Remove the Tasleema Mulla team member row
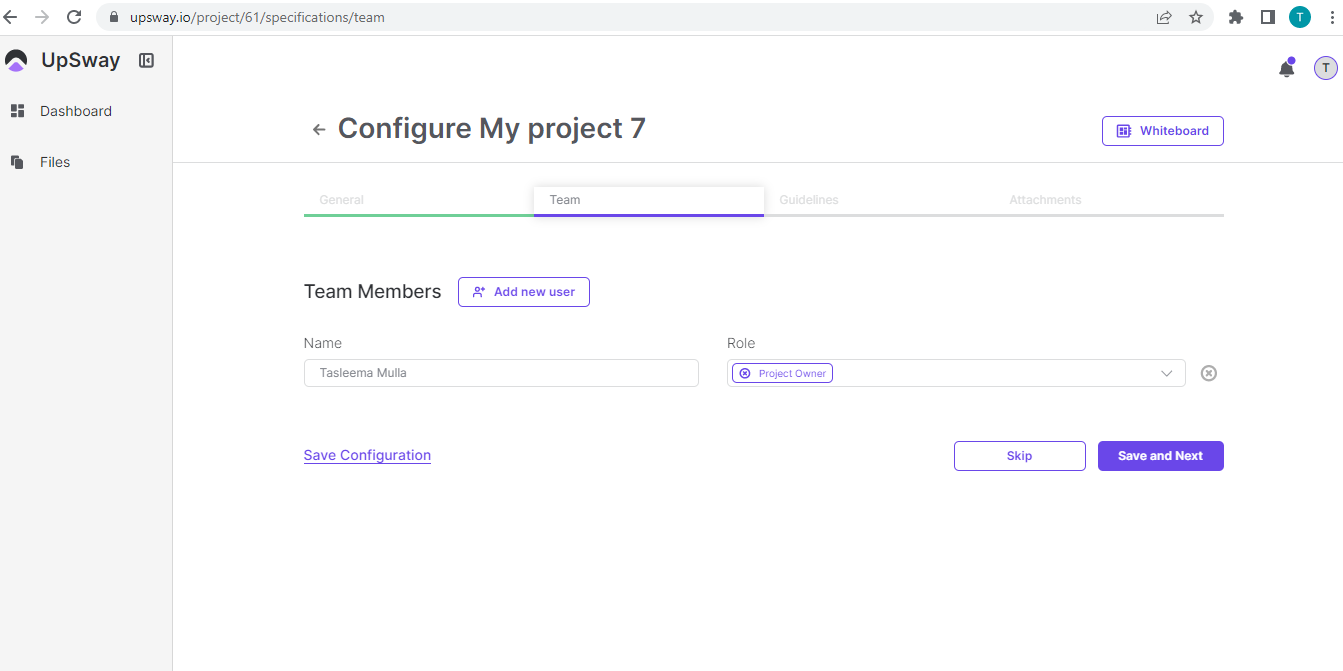The width and height of the screenshot is (1343, 671). [x=1208, y=373]
